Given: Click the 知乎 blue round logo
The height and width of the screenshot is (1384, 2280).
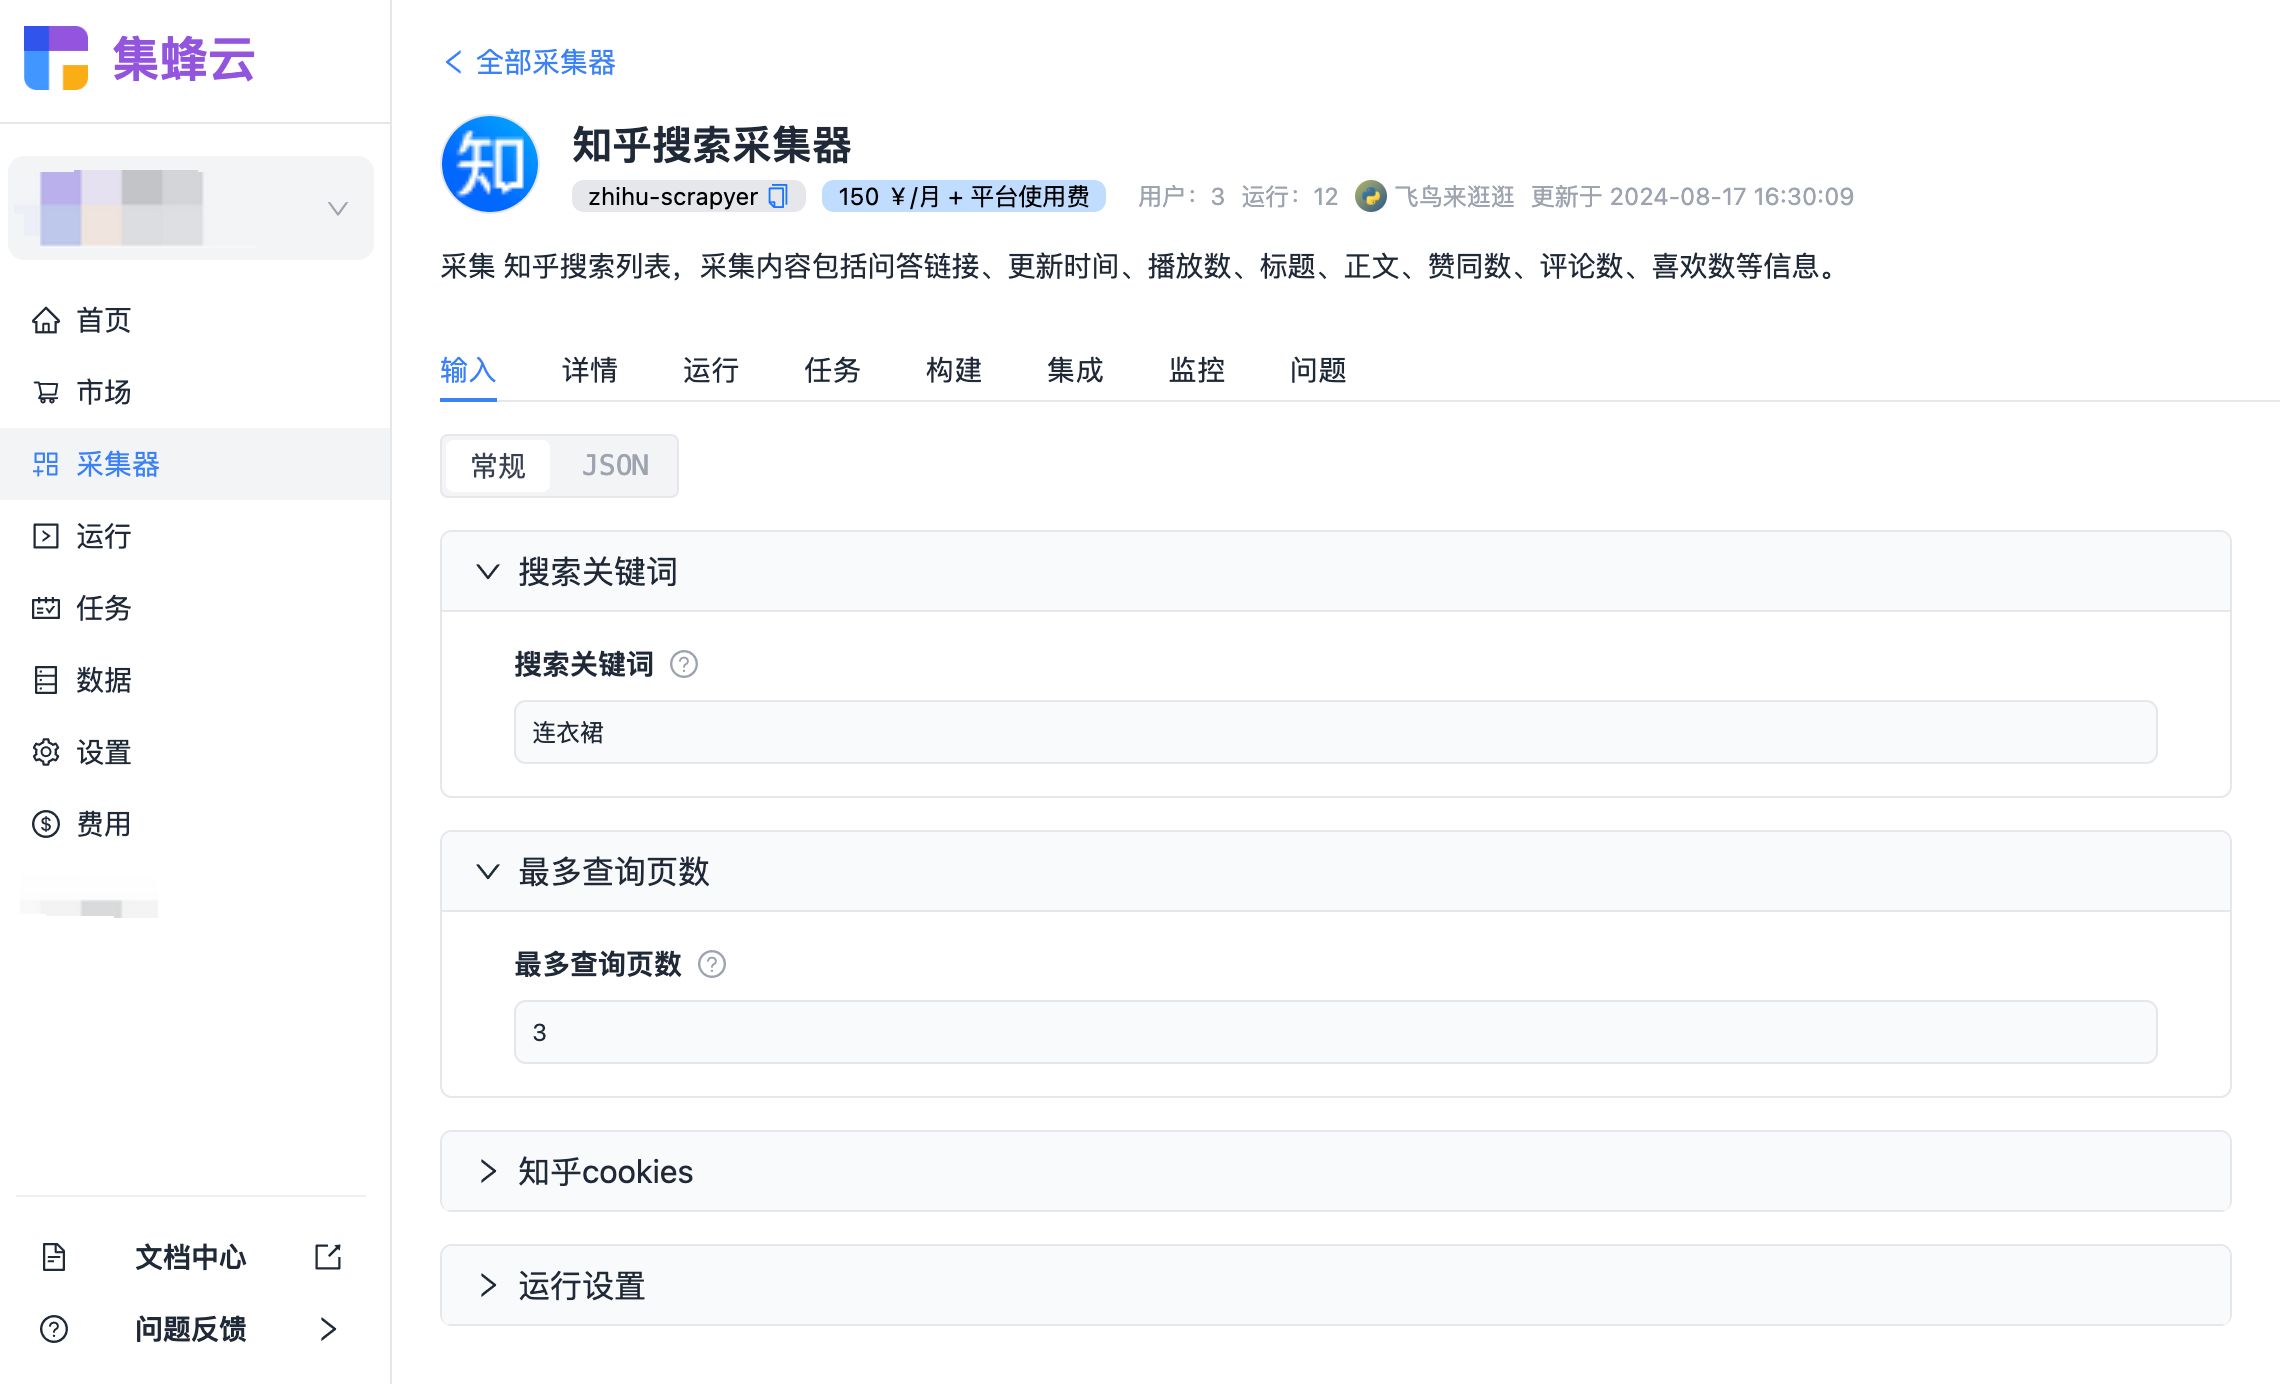Looking at the screenshot, I should point(490,164).
